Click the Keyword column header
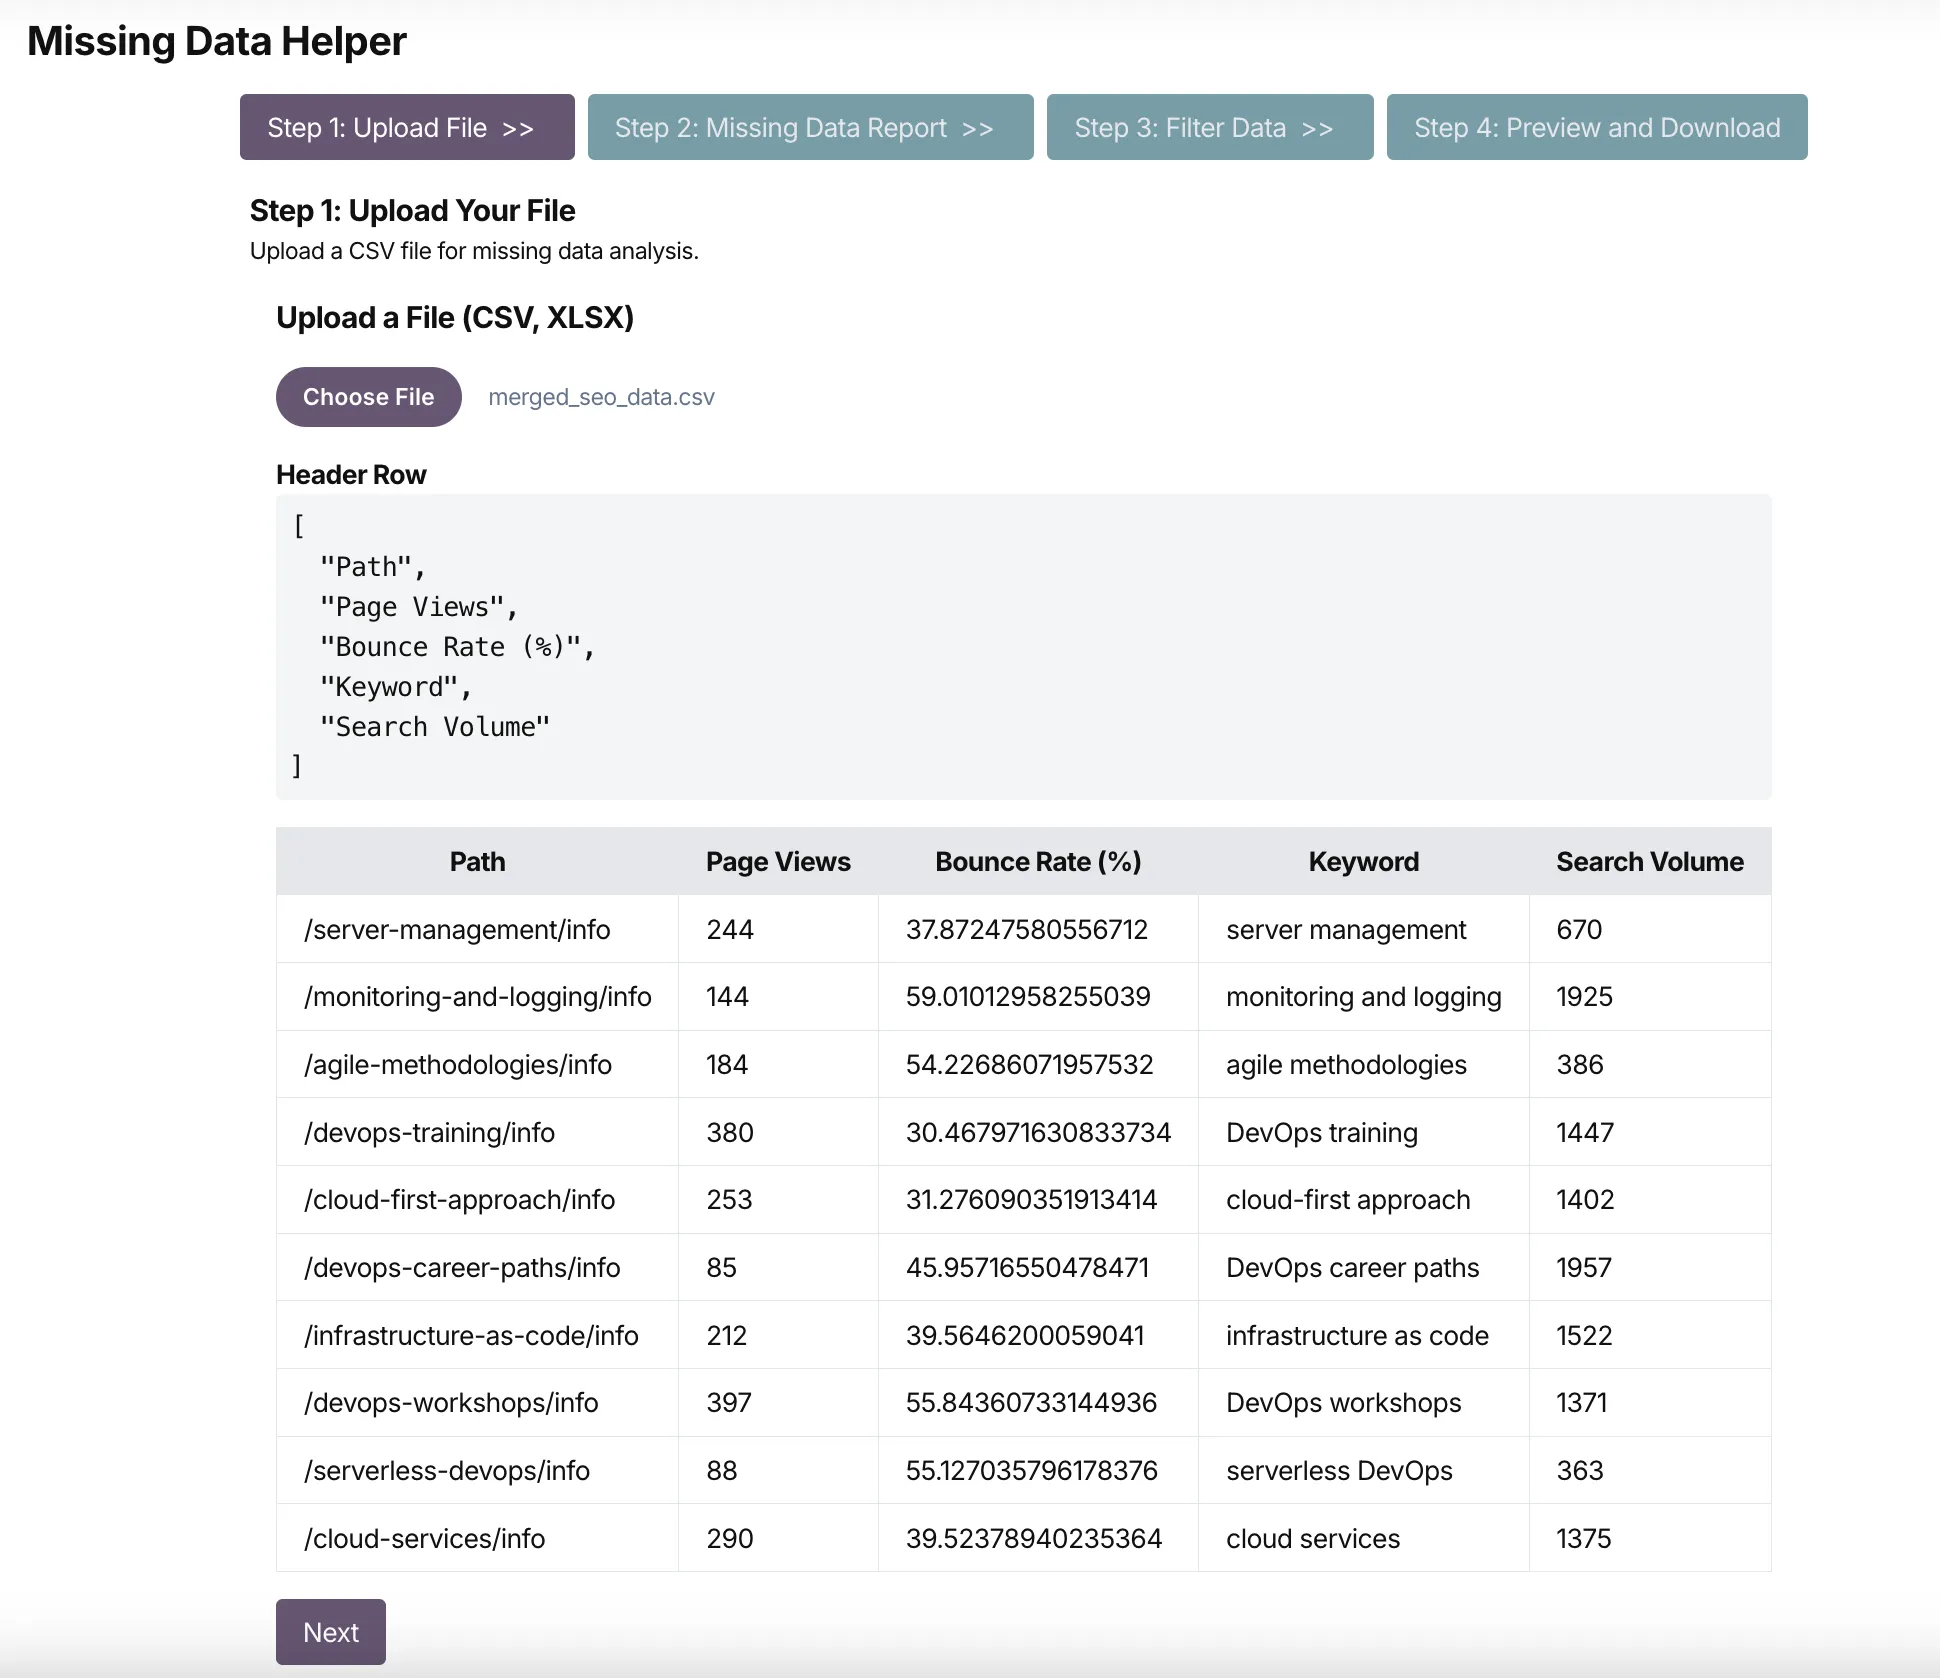This screenshot has height=1678, width=1940. point(1363,861)
